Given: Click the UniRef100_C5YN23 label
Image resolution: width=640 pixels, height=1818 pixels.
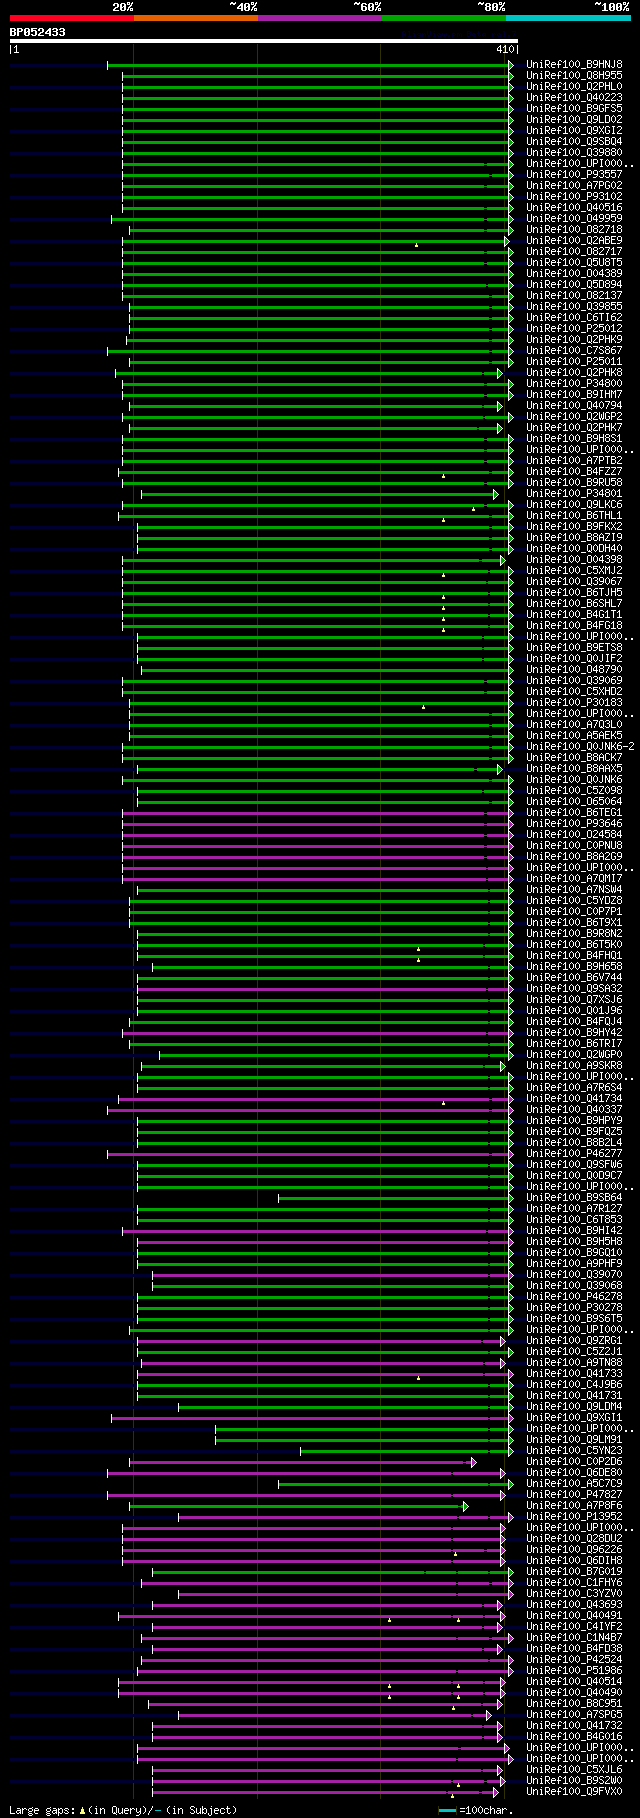Looking at the screenshot, I should click(x=574, y=1451).
